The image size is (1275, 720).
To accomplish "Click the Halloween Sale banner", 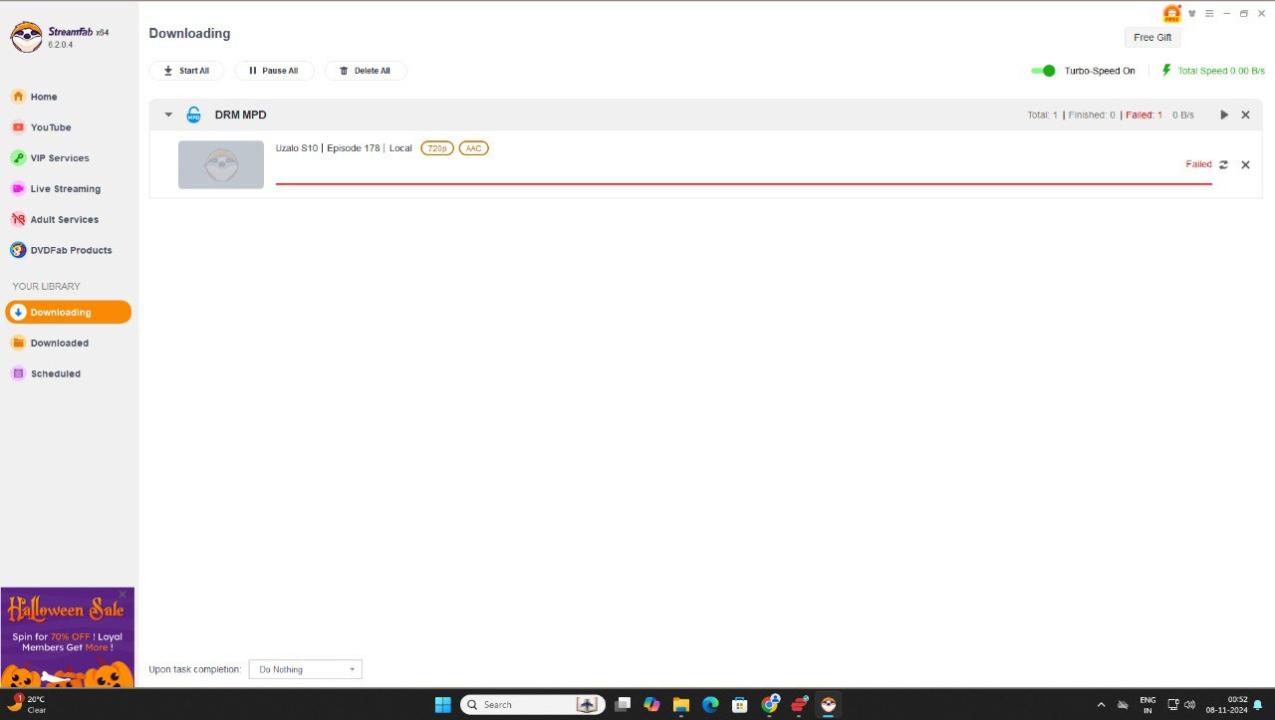I will (67, 637).
